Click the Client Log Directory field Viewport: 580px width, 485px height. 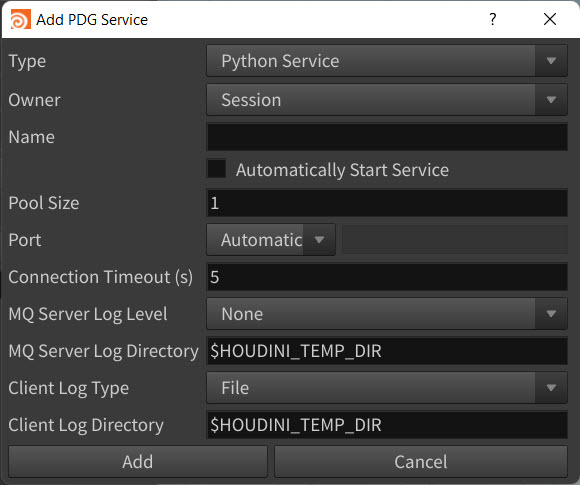(x=387, y=425)
